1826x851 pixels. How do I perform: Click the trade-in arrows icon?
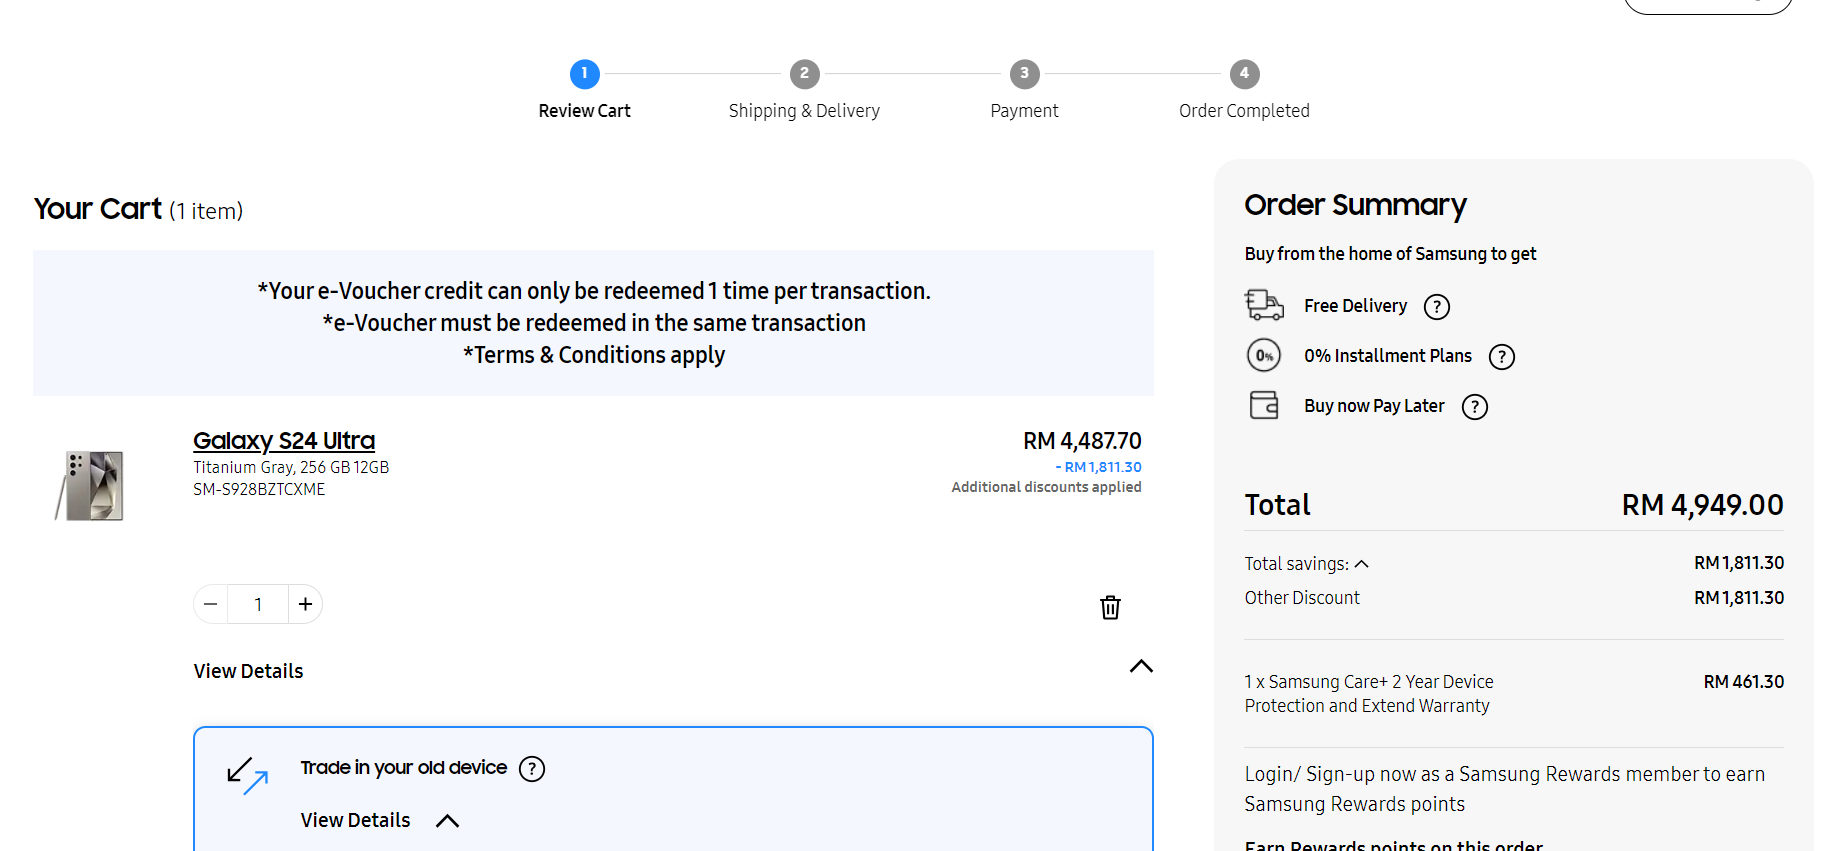click(247, 776)
